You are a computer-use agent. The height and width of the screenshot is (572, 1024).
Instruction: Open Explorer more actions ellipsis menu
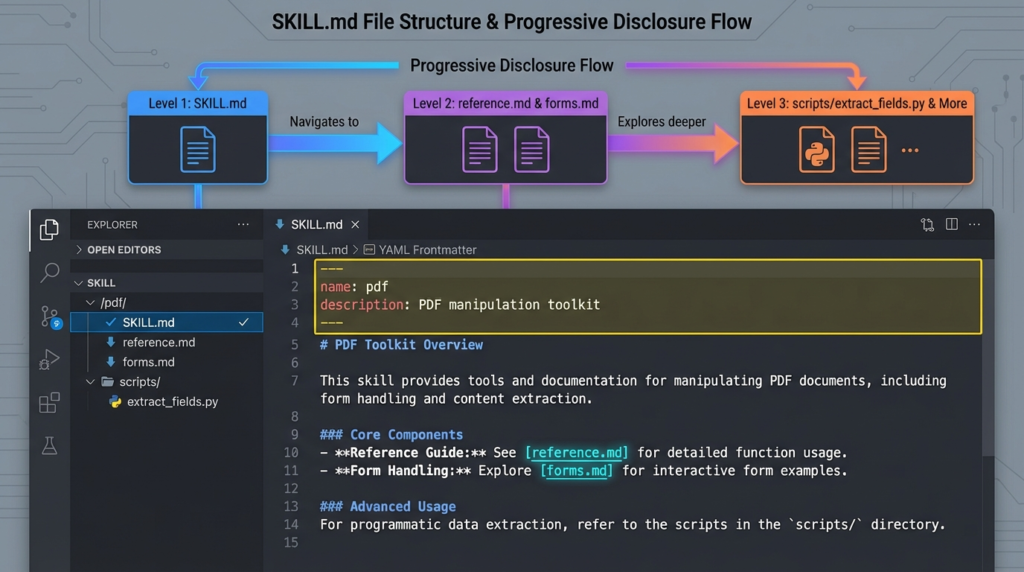pos(243,225)
